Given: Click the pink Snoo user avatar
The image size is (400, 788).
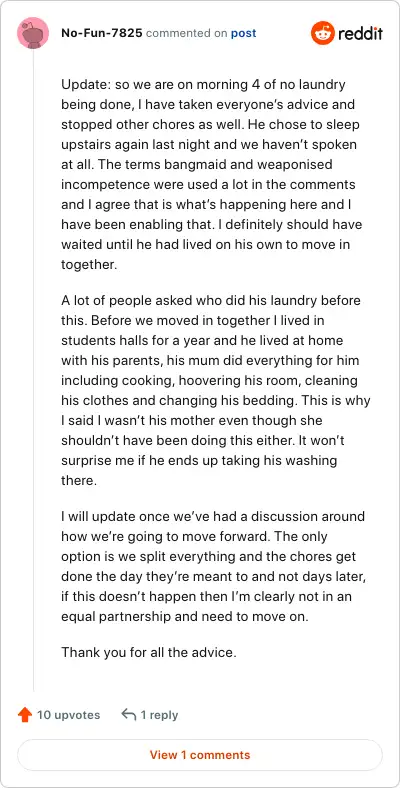Looking at the screenshot, I should (33, 33).
